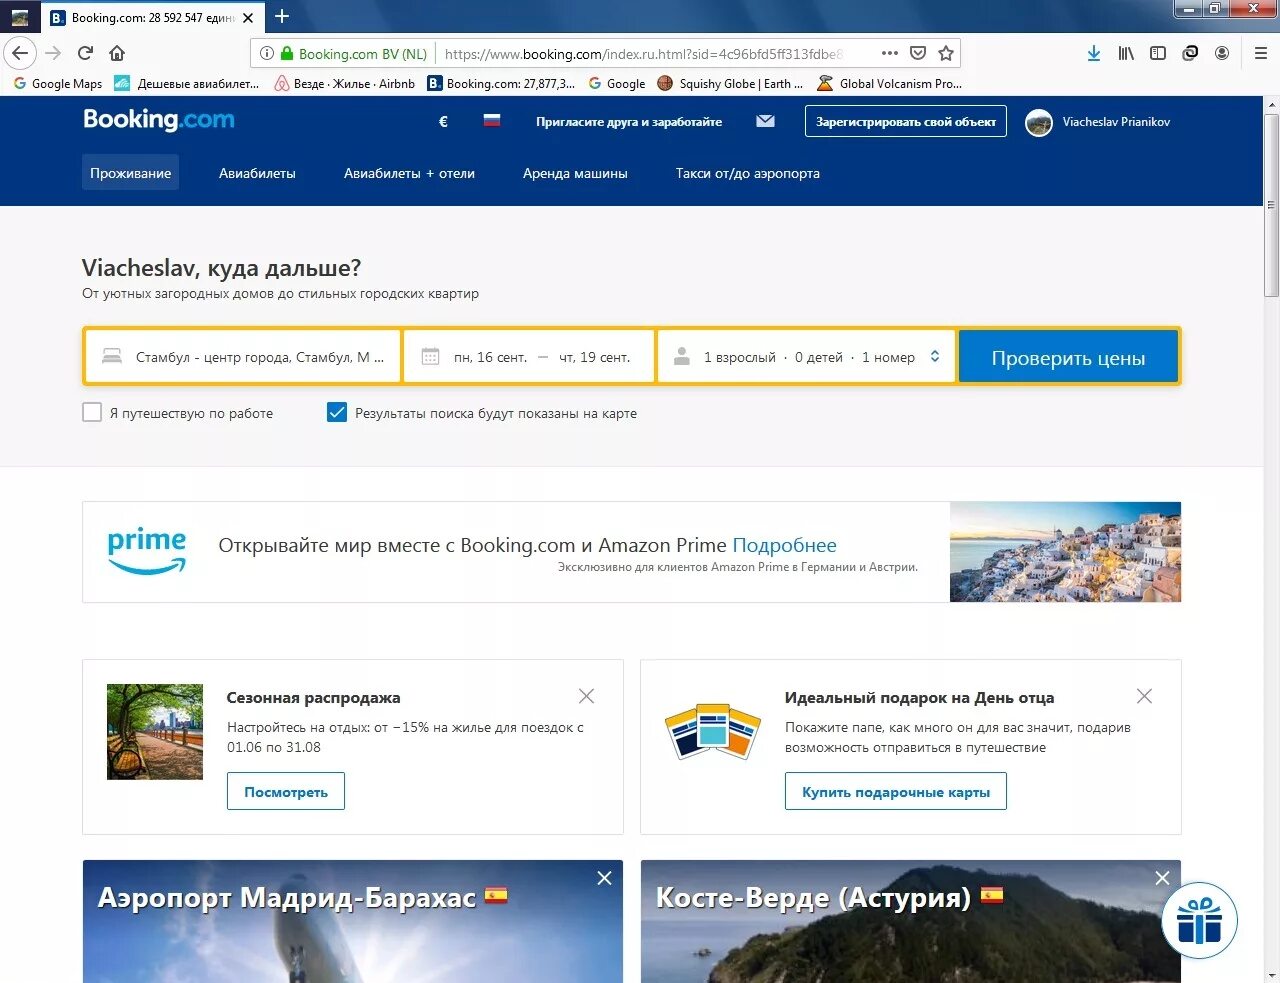
Task: Dismiss the Сезонная распродажа card
Action: [586, 696]
